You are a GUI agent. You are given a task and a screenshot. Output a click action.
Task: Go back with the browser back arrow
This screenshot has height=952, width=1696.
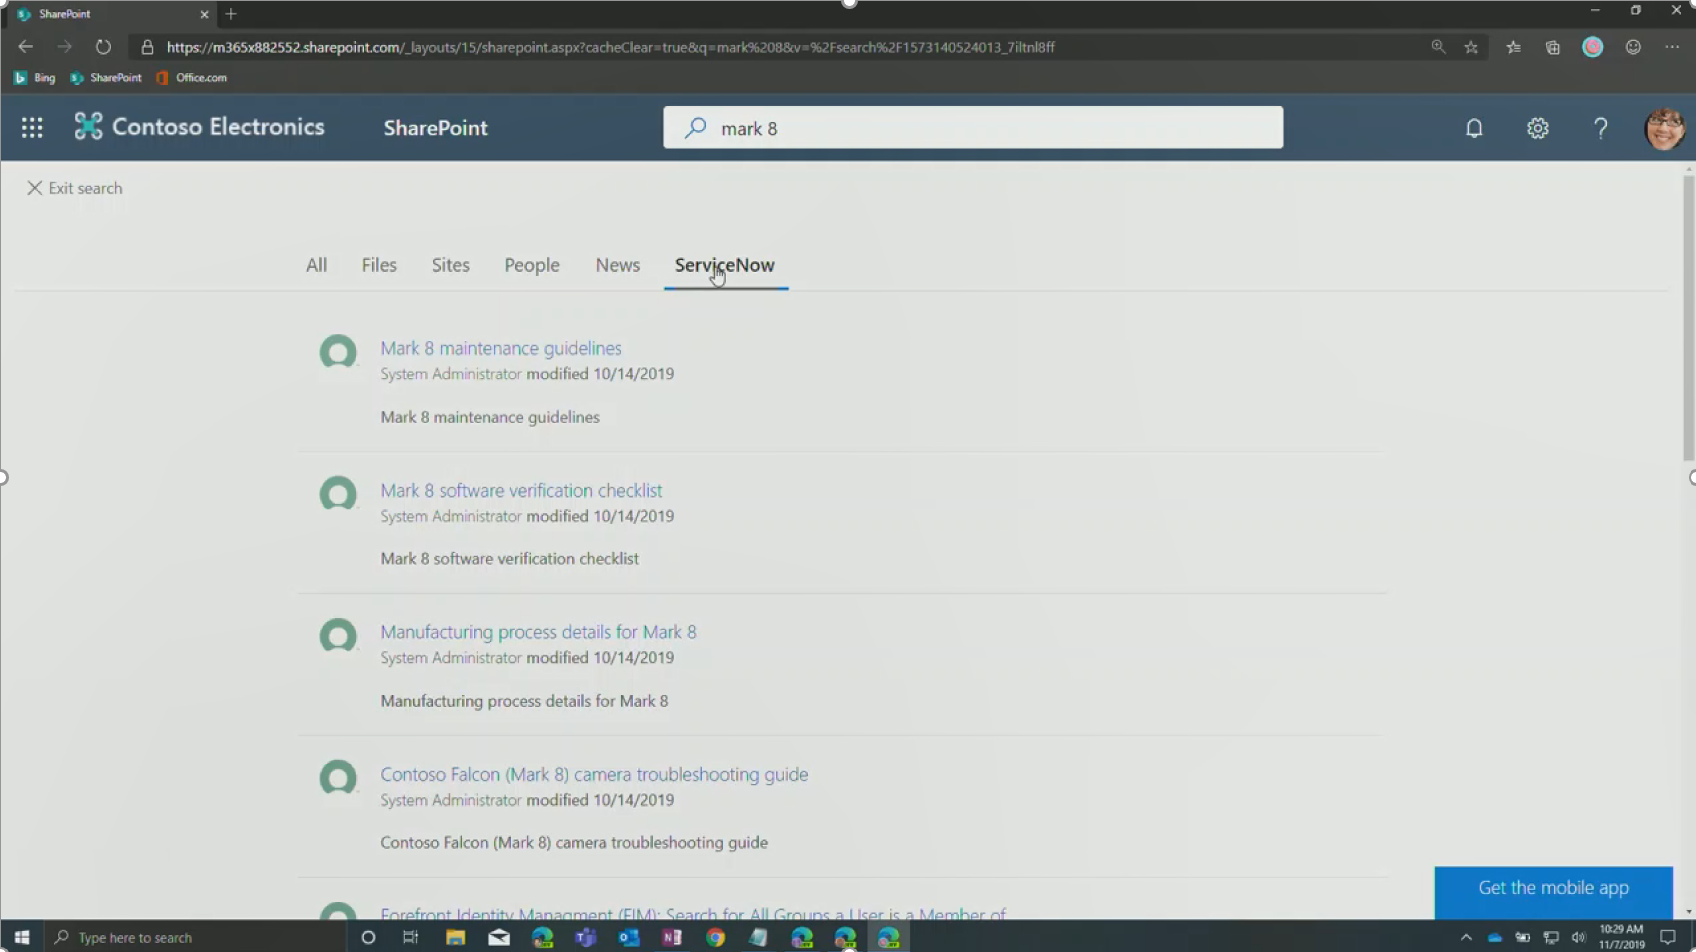click(x=26, y=47)
